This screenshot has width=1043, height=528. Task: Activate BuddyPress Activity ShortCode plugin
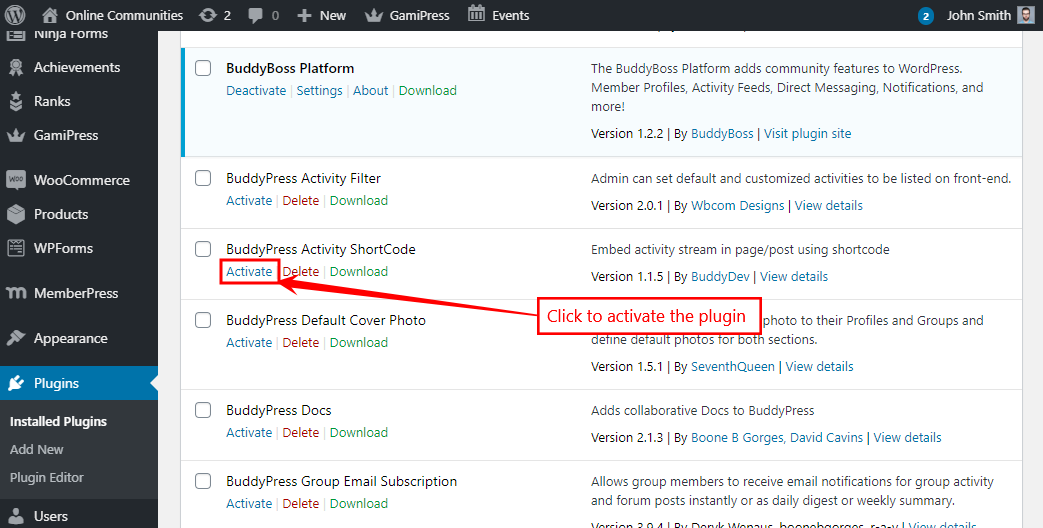pyautogui.click(x=249, y=271)
